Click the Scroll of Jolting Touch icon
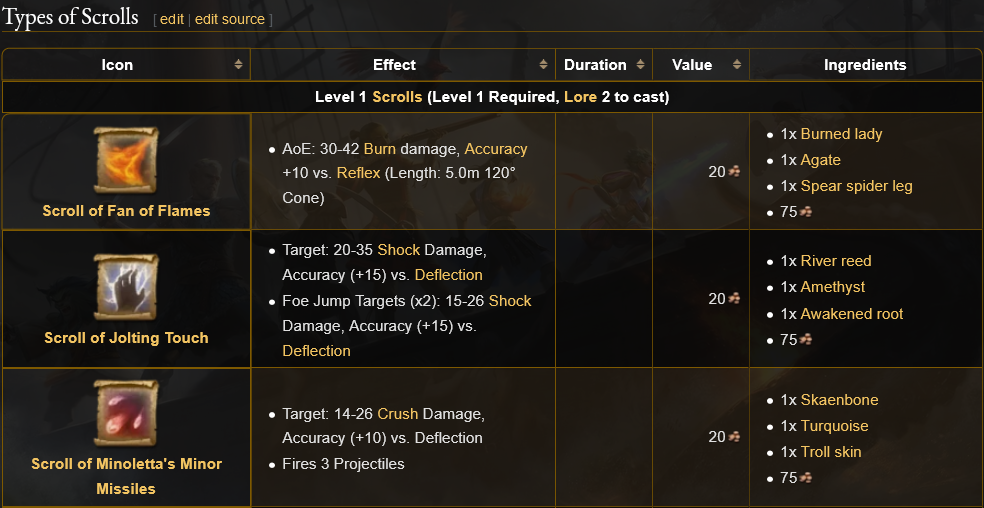 pyautogui.click(x=126, y=286)
